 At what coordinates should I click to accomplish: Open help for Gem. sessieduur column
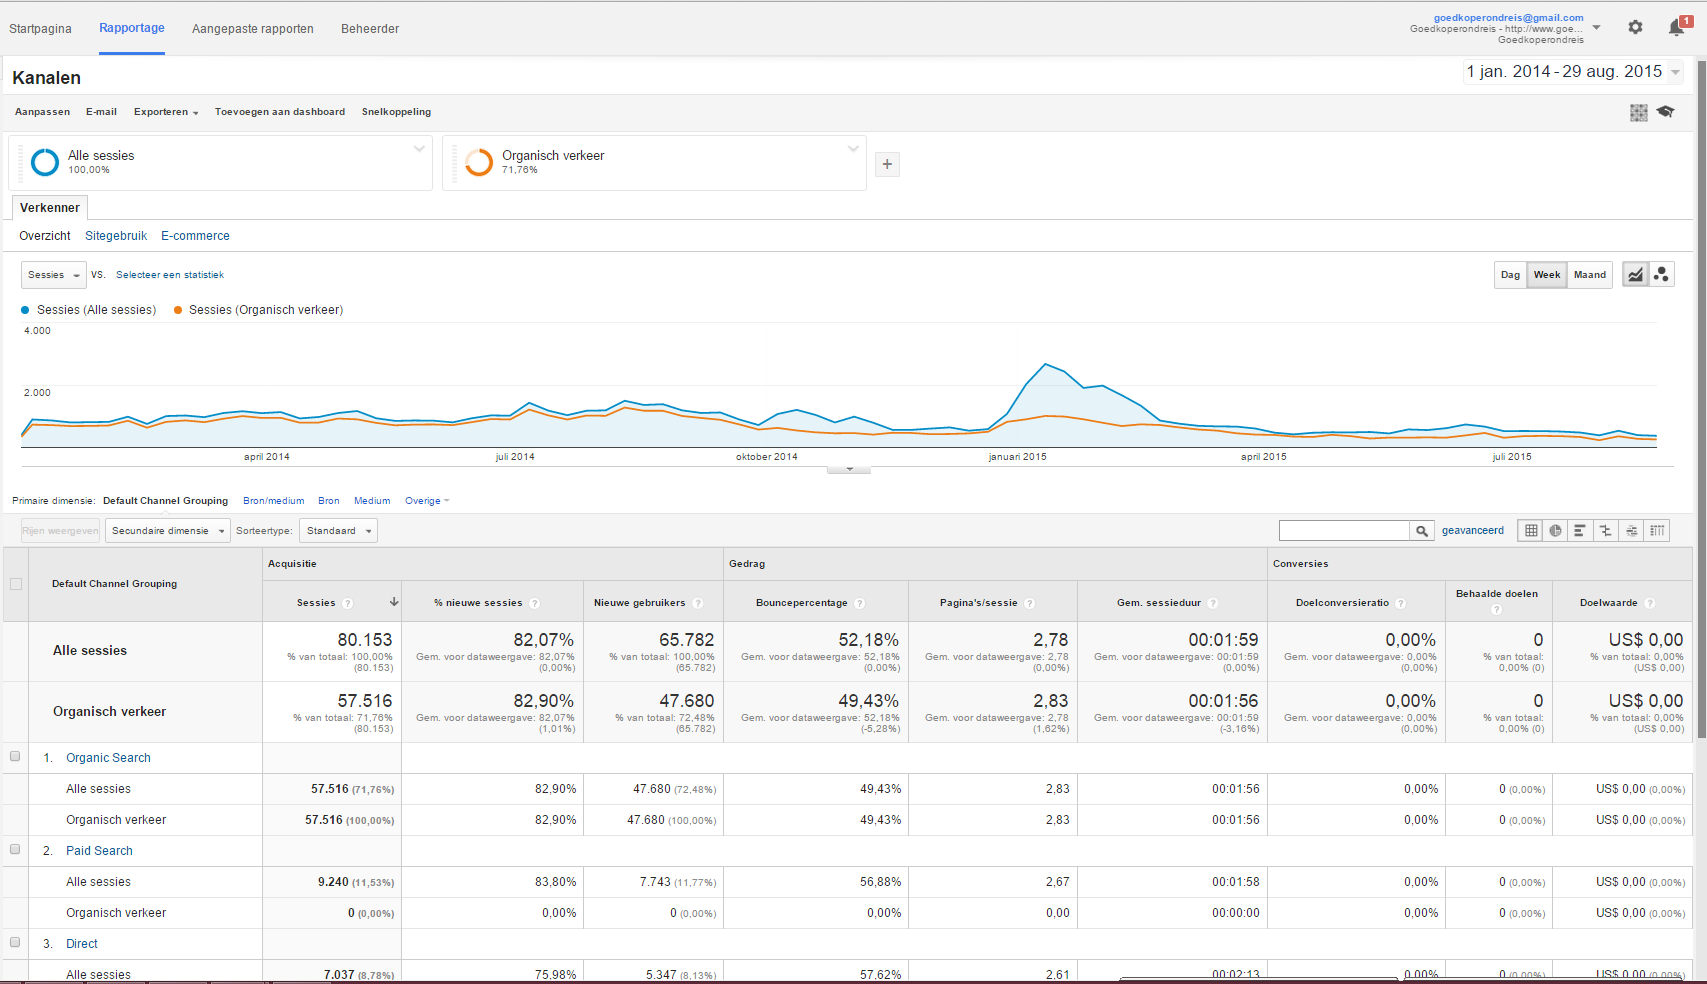pos(1213,603)
